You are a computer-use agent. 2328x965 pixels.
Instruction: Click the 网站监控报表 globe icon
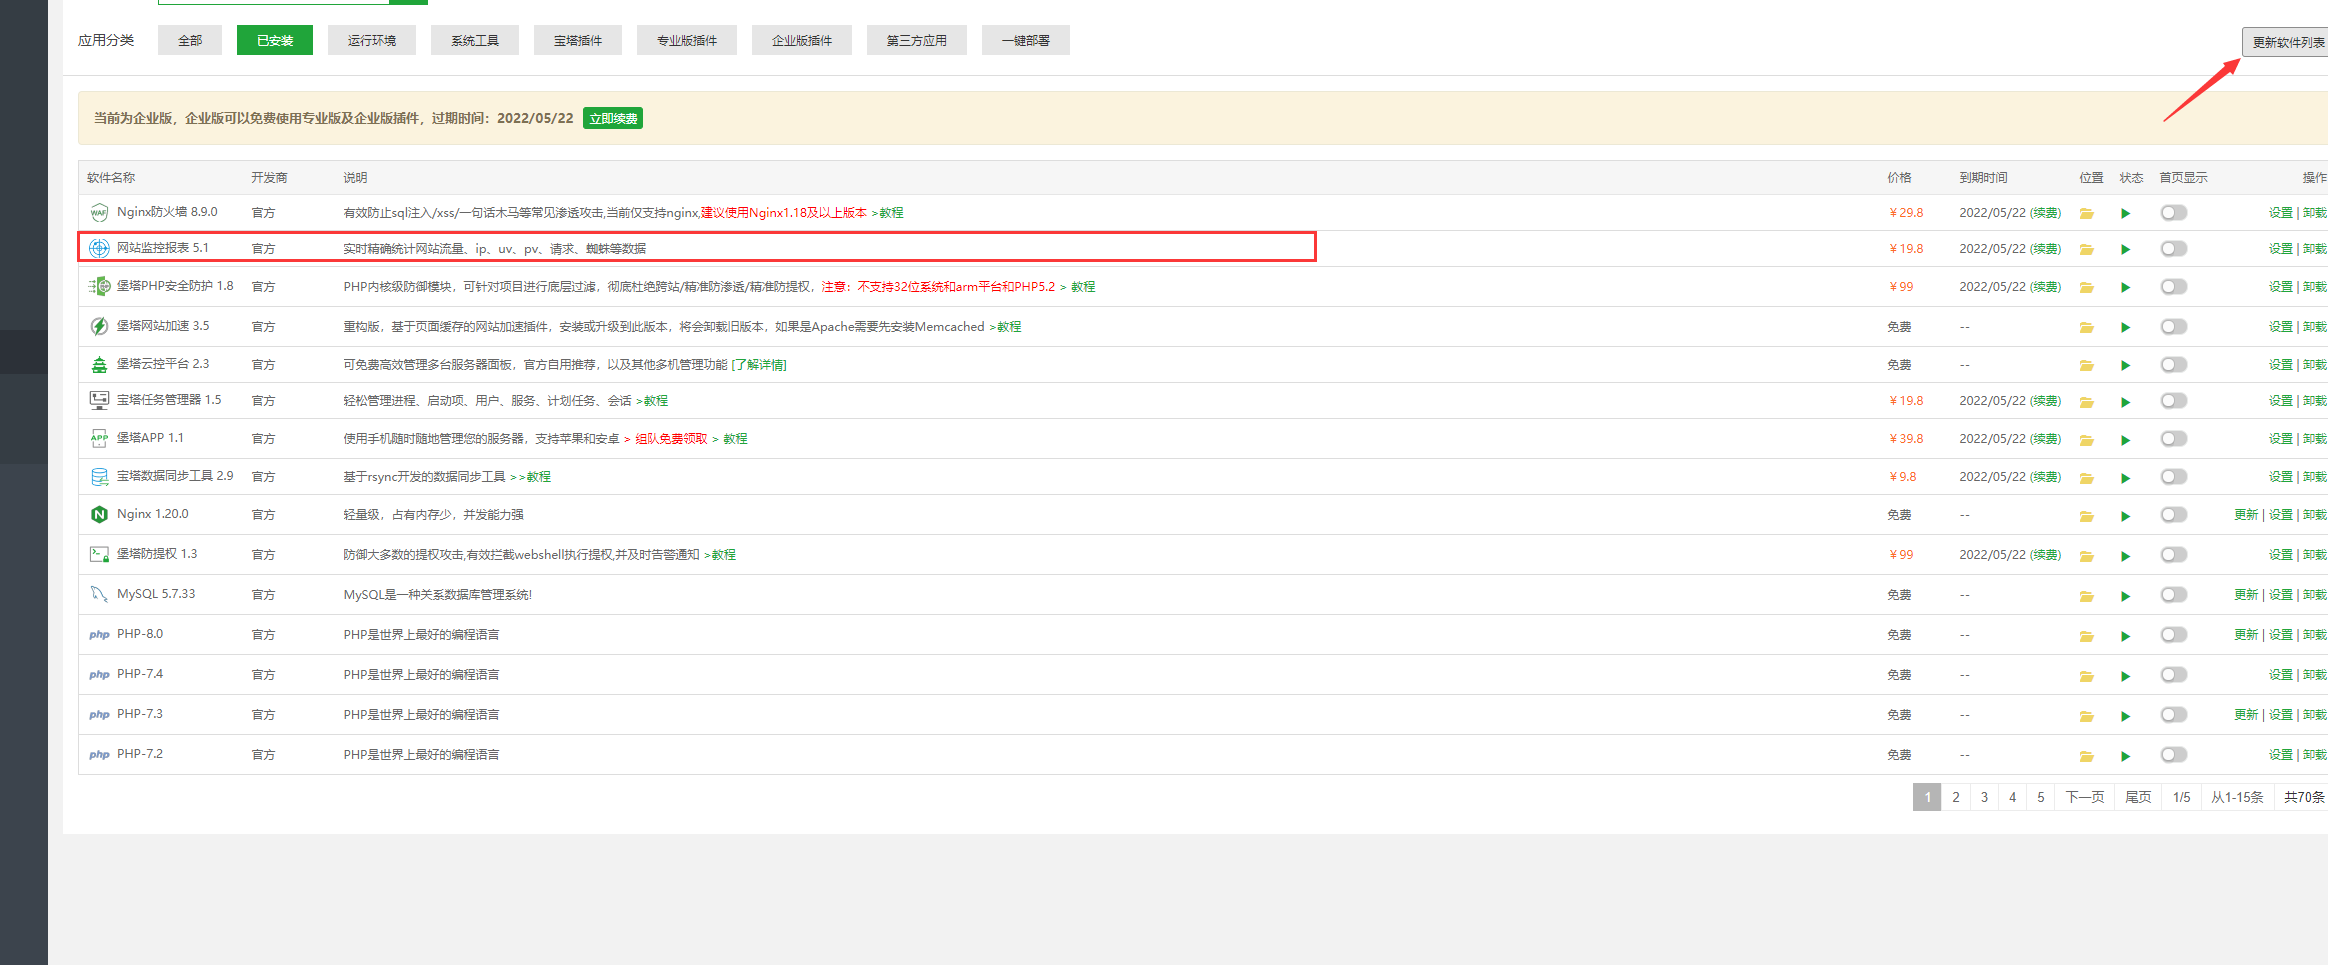point(99,248)
